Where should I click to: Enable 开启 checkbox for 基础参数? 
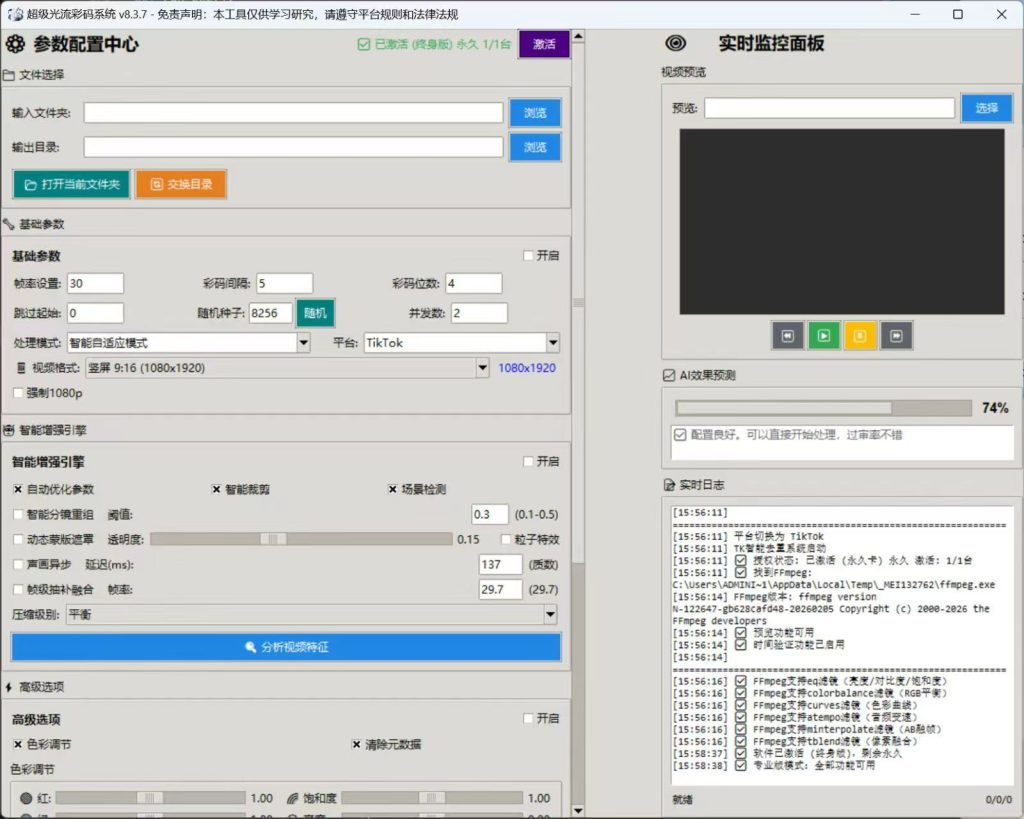[528, 256]
